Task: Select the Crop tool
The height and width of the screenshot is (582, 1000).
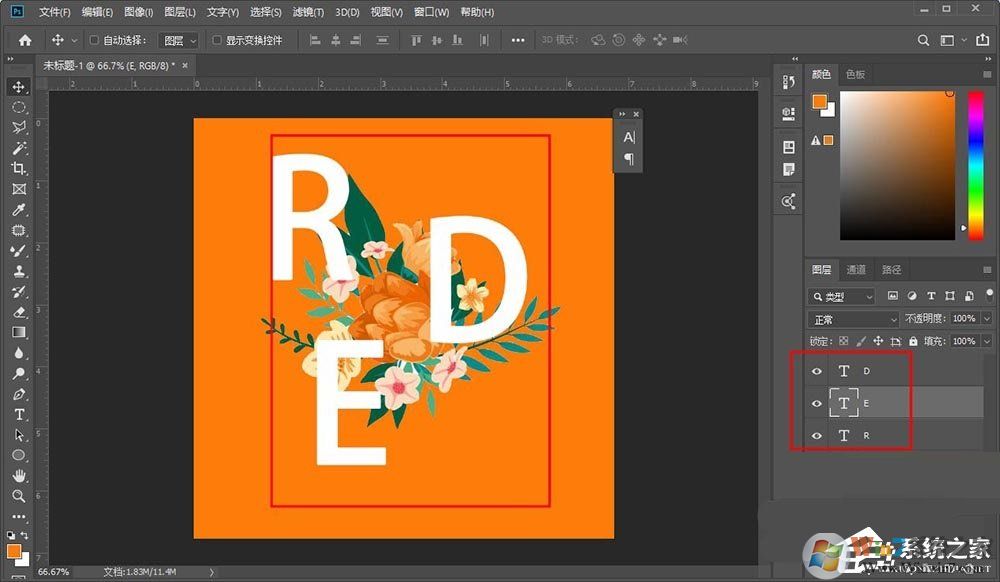Action: point(18,169)
